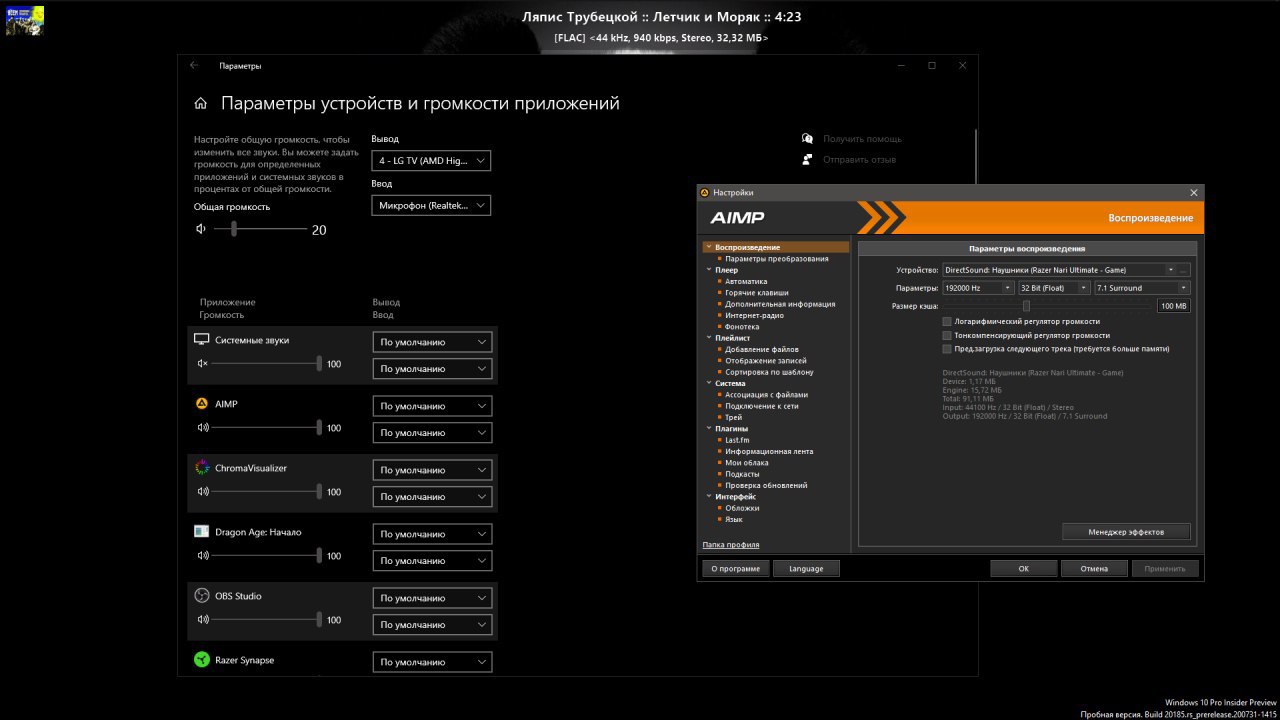This screenshot has width=1280, height=720.
Task: Select Подкасты in the plugins tree
Action: coord(742,474)
